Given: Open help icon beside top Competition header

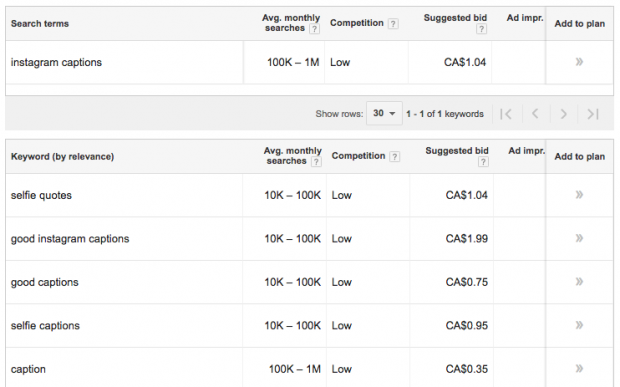Looking at the screenshot, I should [393, 24].
